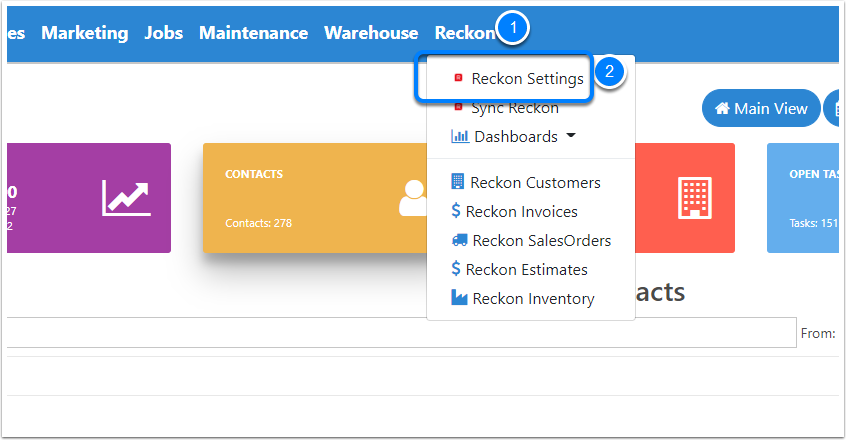Open Reckon Invoices

(521, 212)
